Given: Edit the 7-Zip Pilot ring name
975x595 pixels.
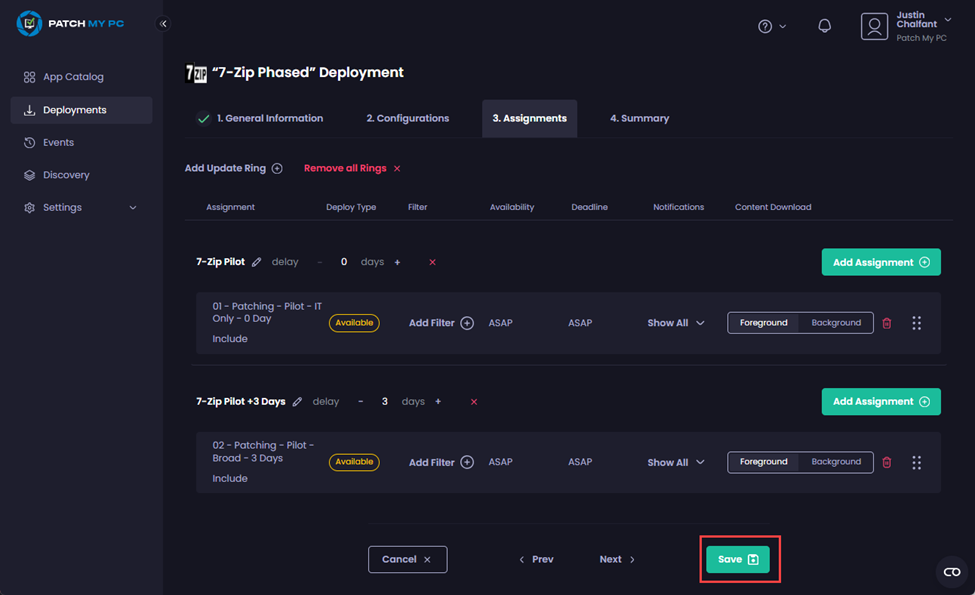Looking at the screenshot, I should [256, 261].
